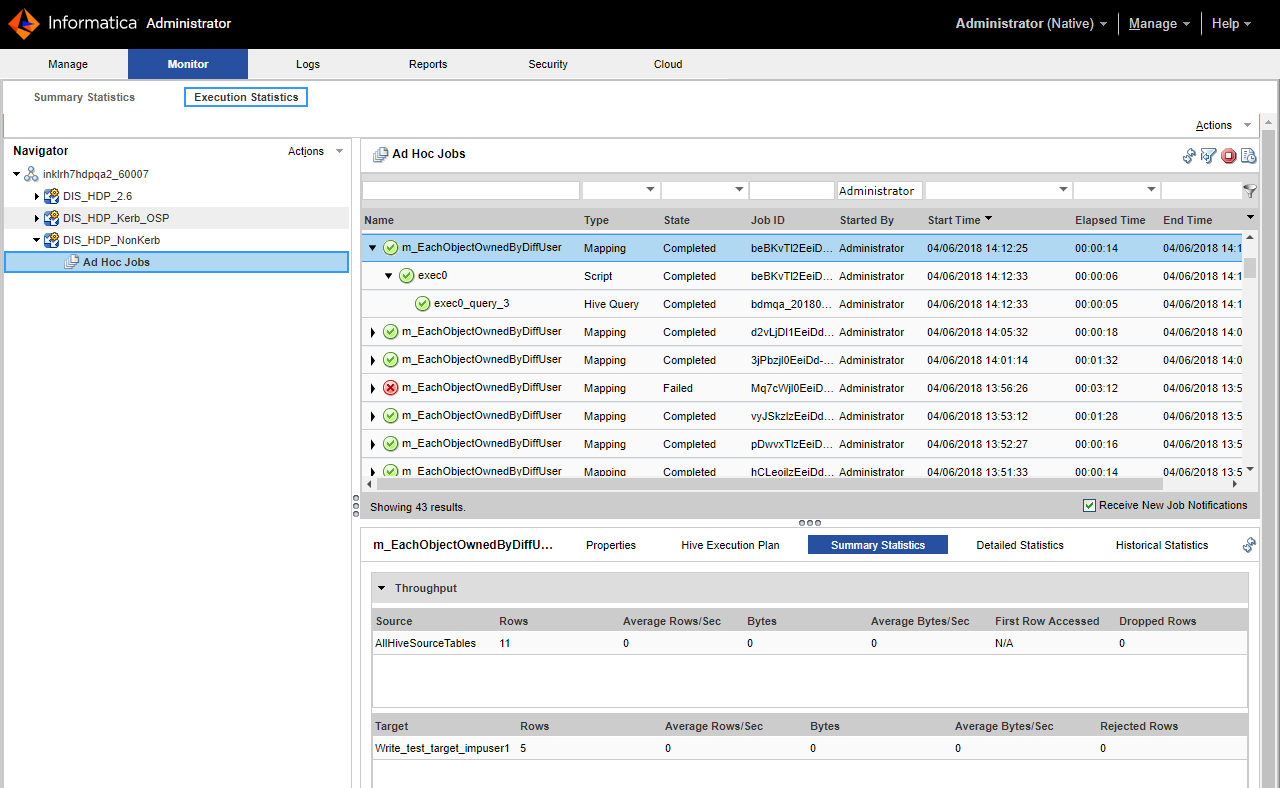Click the Write_test_target_impuser1 target row
The height and width of the screenshot is (788, 1280).
pyautogui.click(x=810, y=748)
